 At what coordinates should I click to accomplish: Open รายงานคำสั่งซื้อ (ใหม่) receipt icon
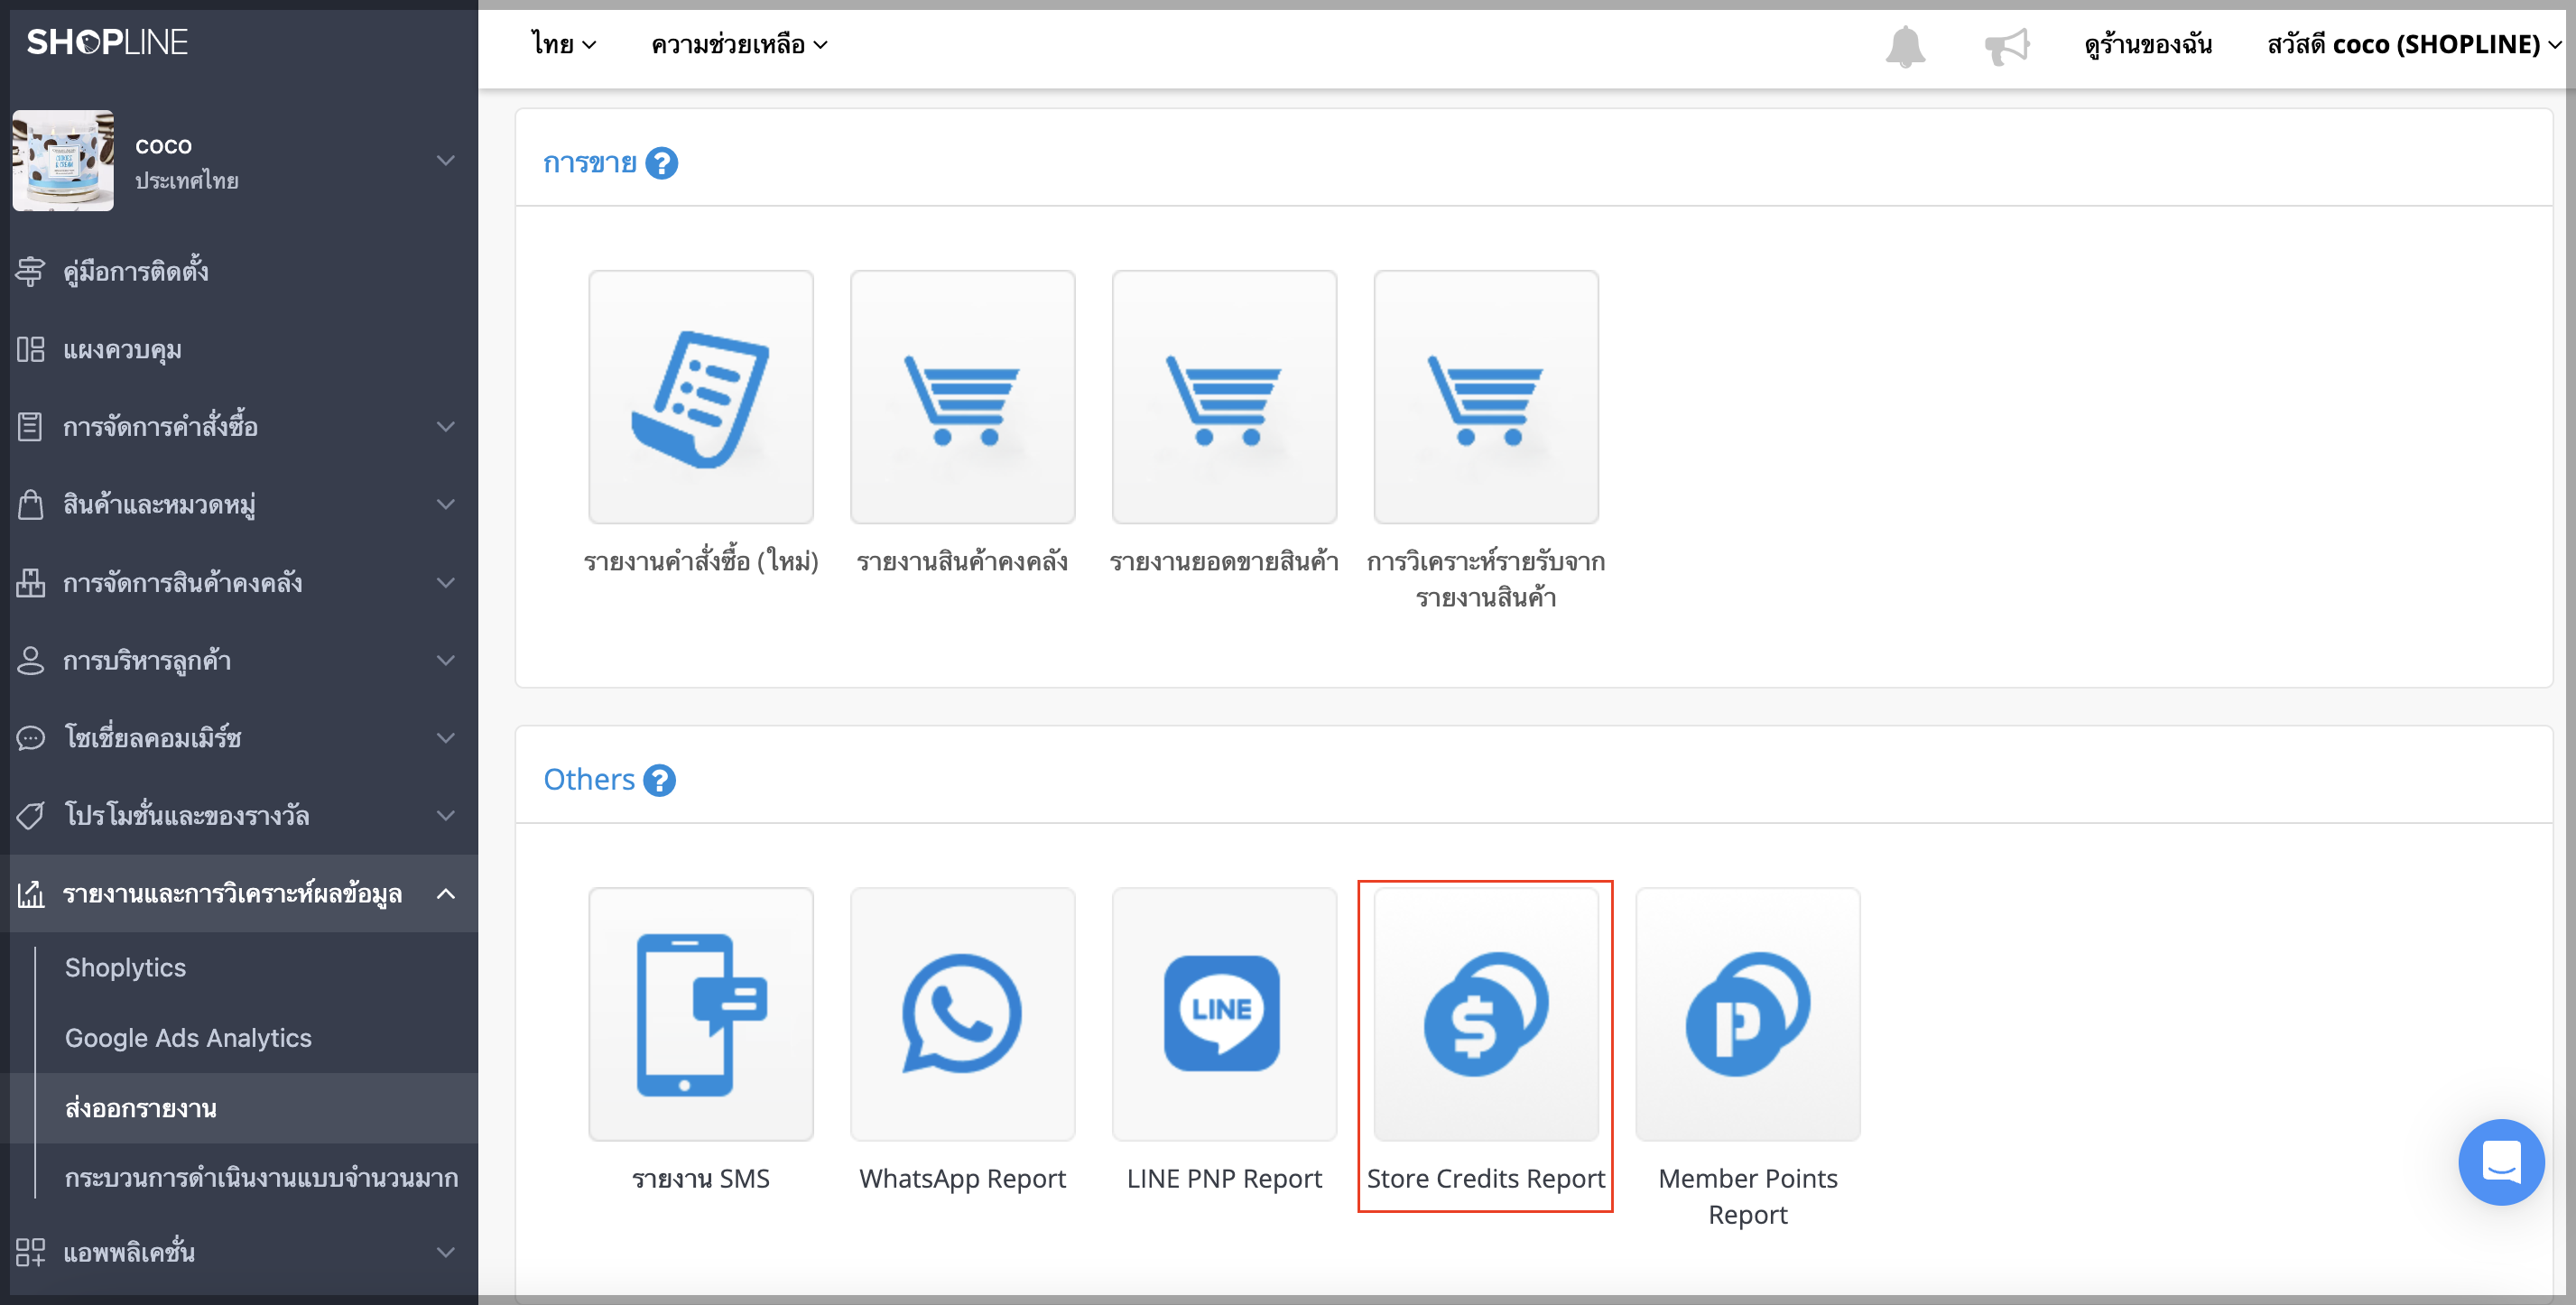tap(701, 397)
